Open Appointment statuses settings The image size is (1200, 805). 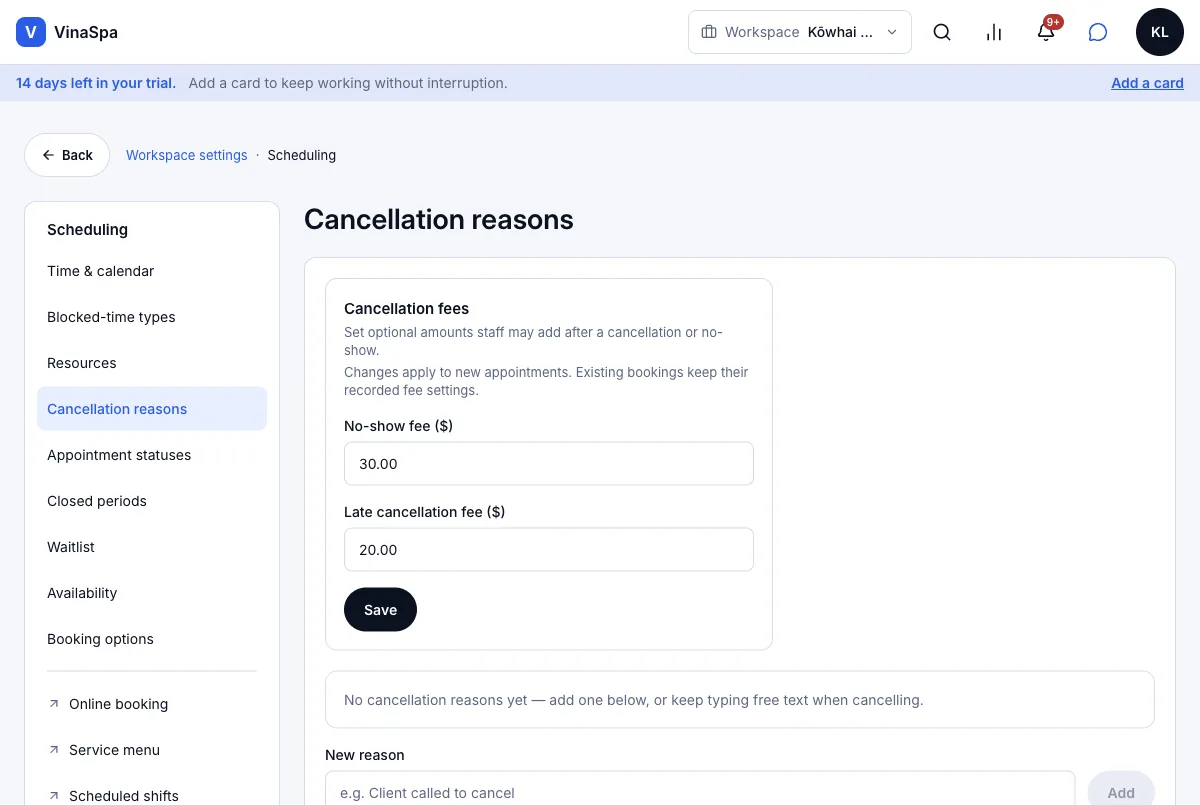point(152,455)
